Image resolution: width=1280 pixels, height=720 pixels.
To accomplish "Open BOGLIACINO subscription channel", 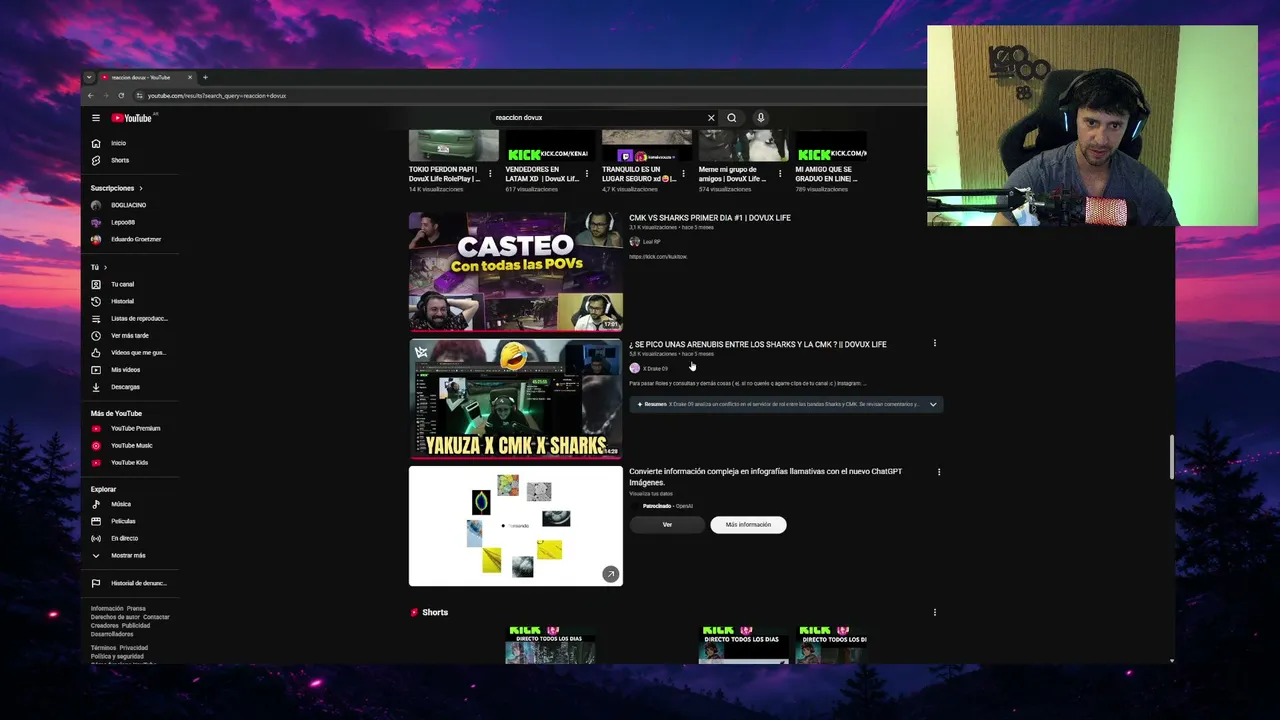I will (128, 205).
